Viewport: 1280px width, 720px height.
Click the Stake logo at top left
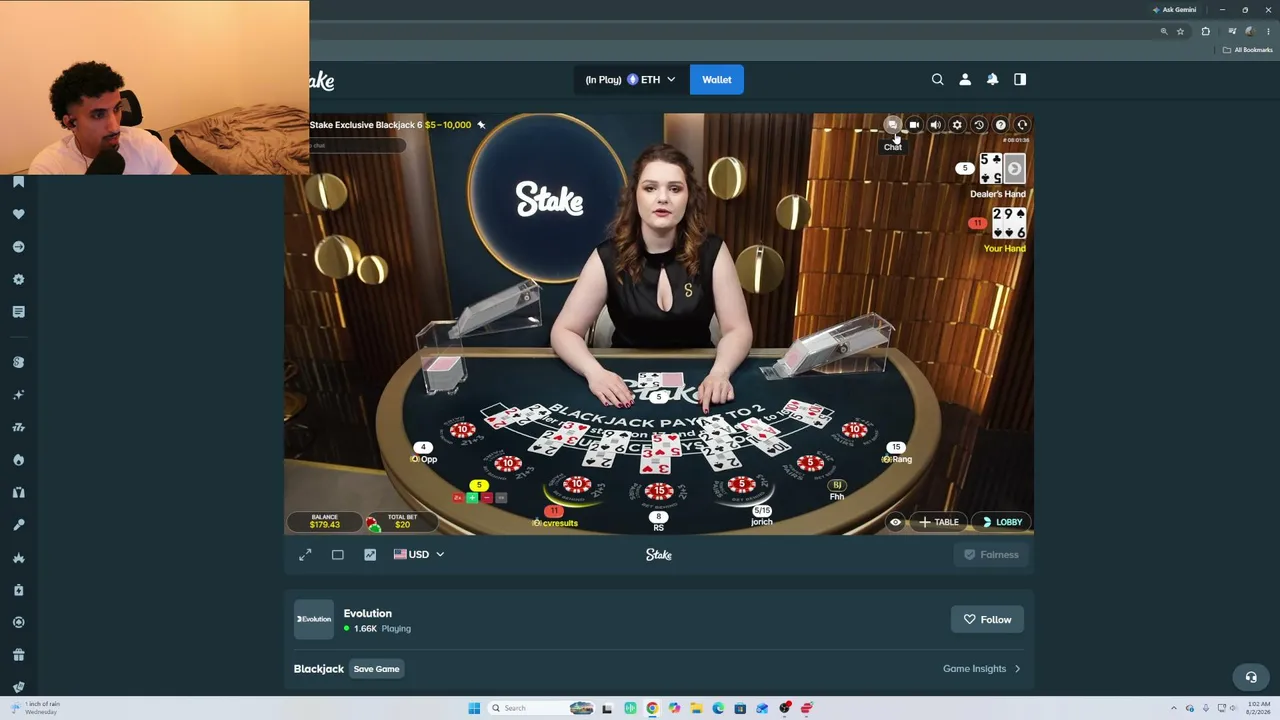click(322, 81)
